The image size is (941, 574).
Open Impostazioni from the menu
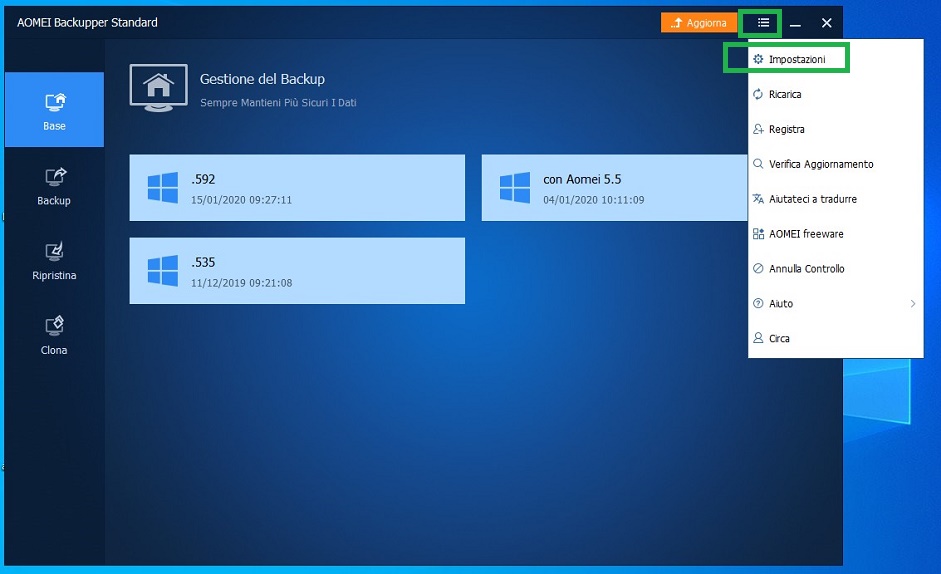click(835, 59)
